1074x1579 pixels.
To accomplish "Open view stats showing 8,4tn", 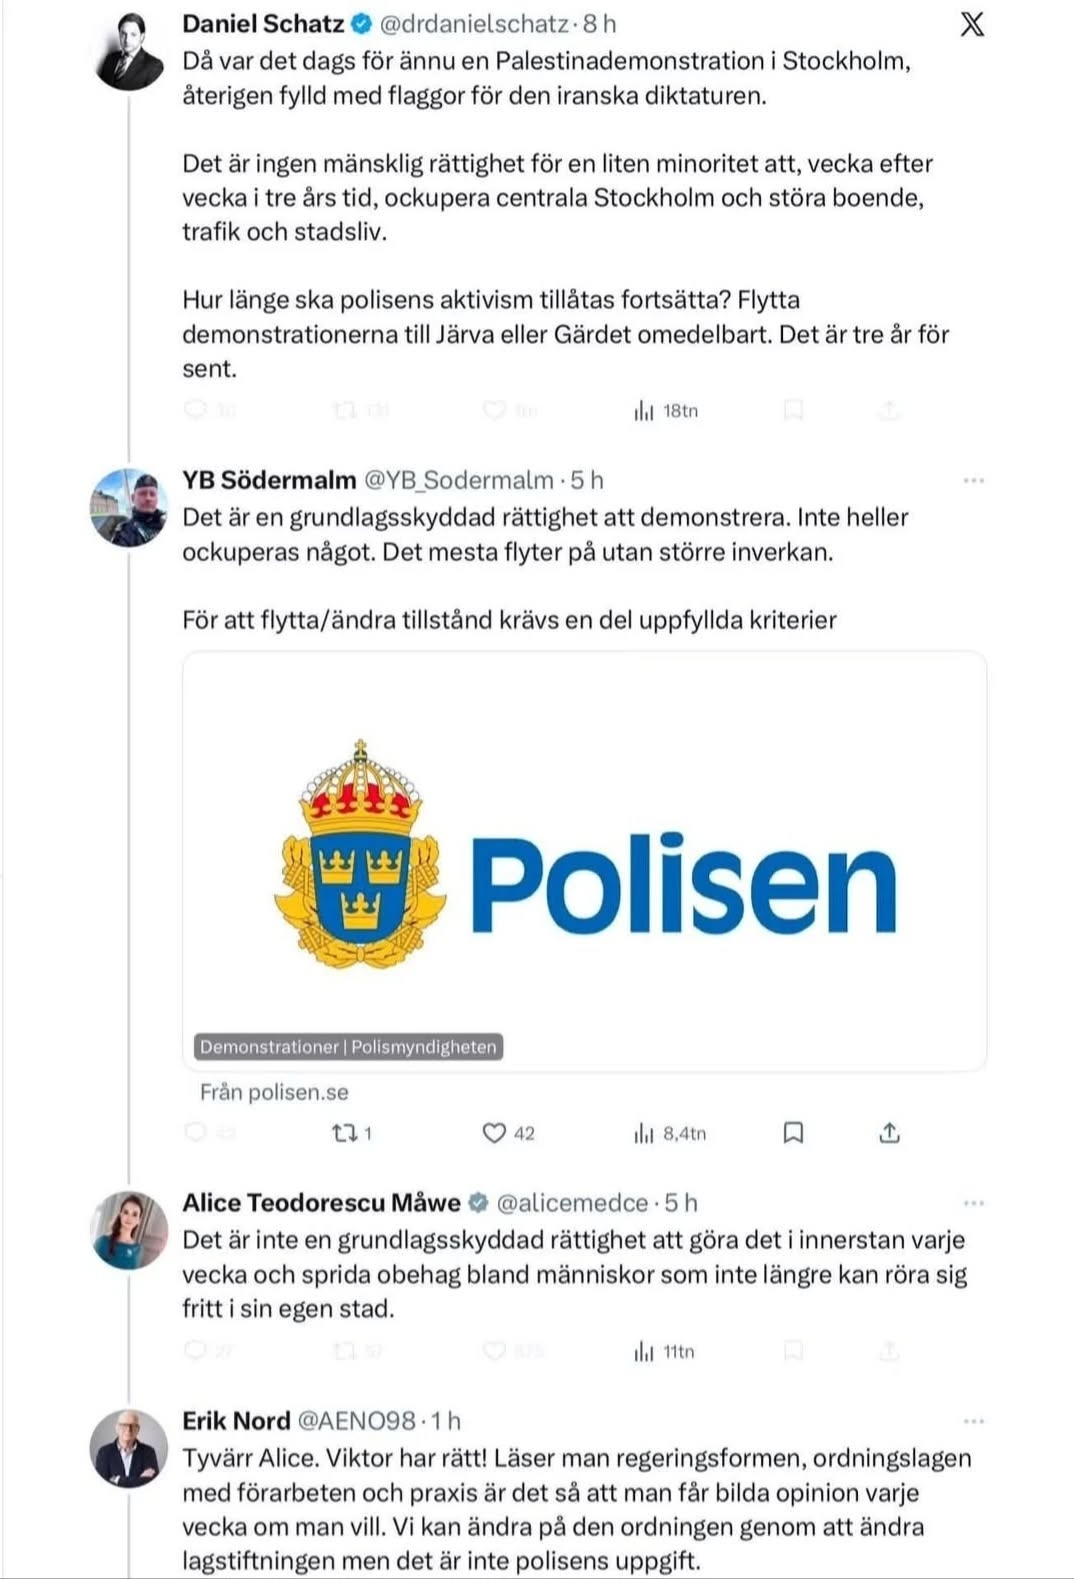I will (670, 1133).
